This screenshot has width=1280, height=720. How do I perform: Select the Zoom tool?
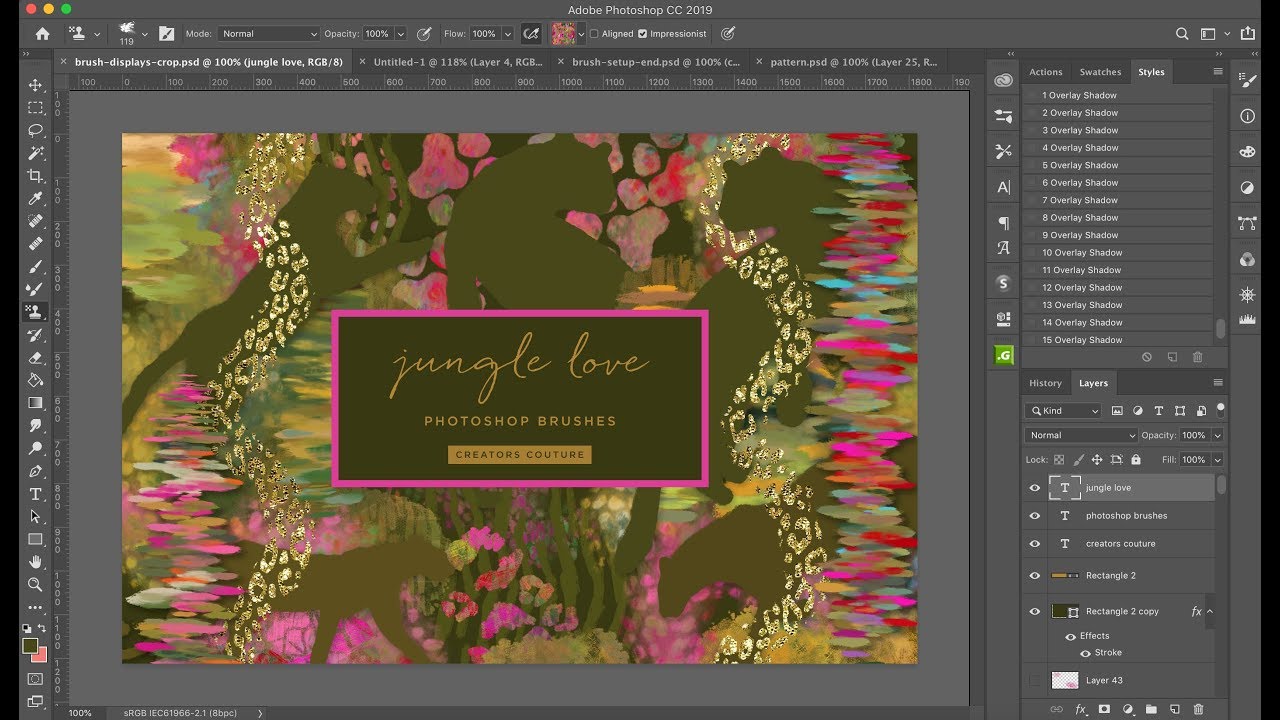(x=36, y=584)
